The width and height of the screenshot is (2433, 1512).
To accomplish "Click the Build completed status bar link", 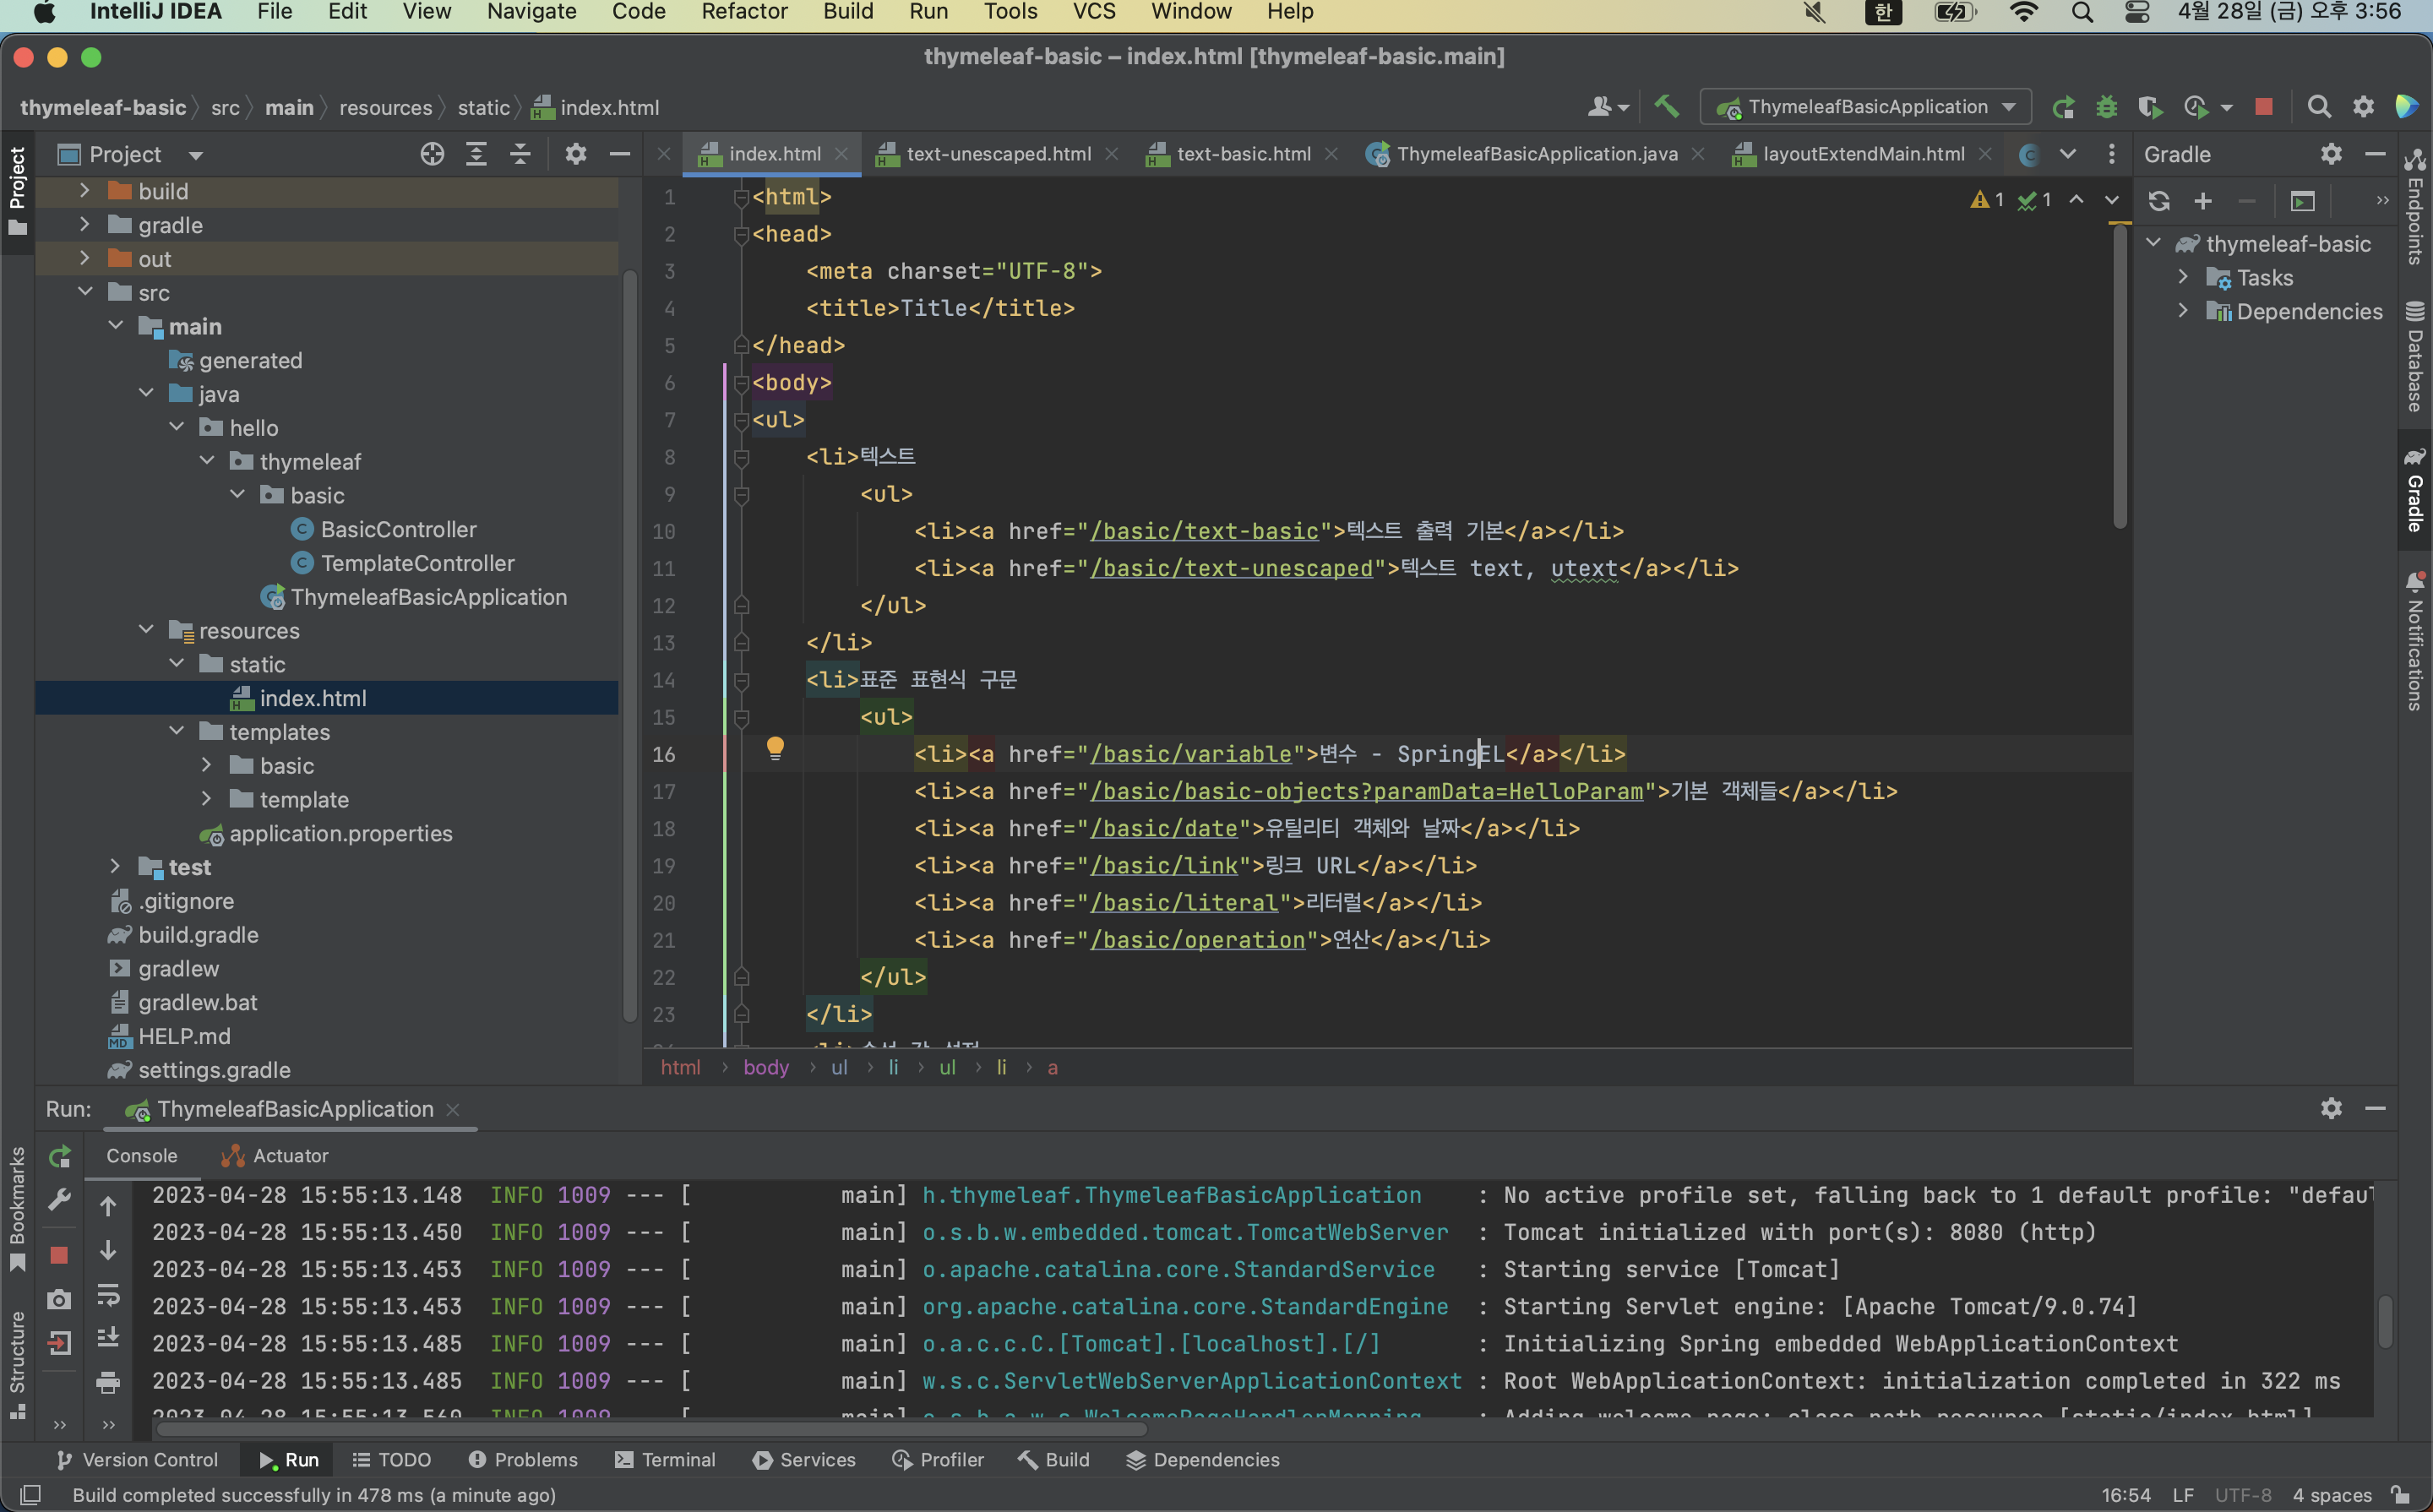I will (x=313, y=1493).
